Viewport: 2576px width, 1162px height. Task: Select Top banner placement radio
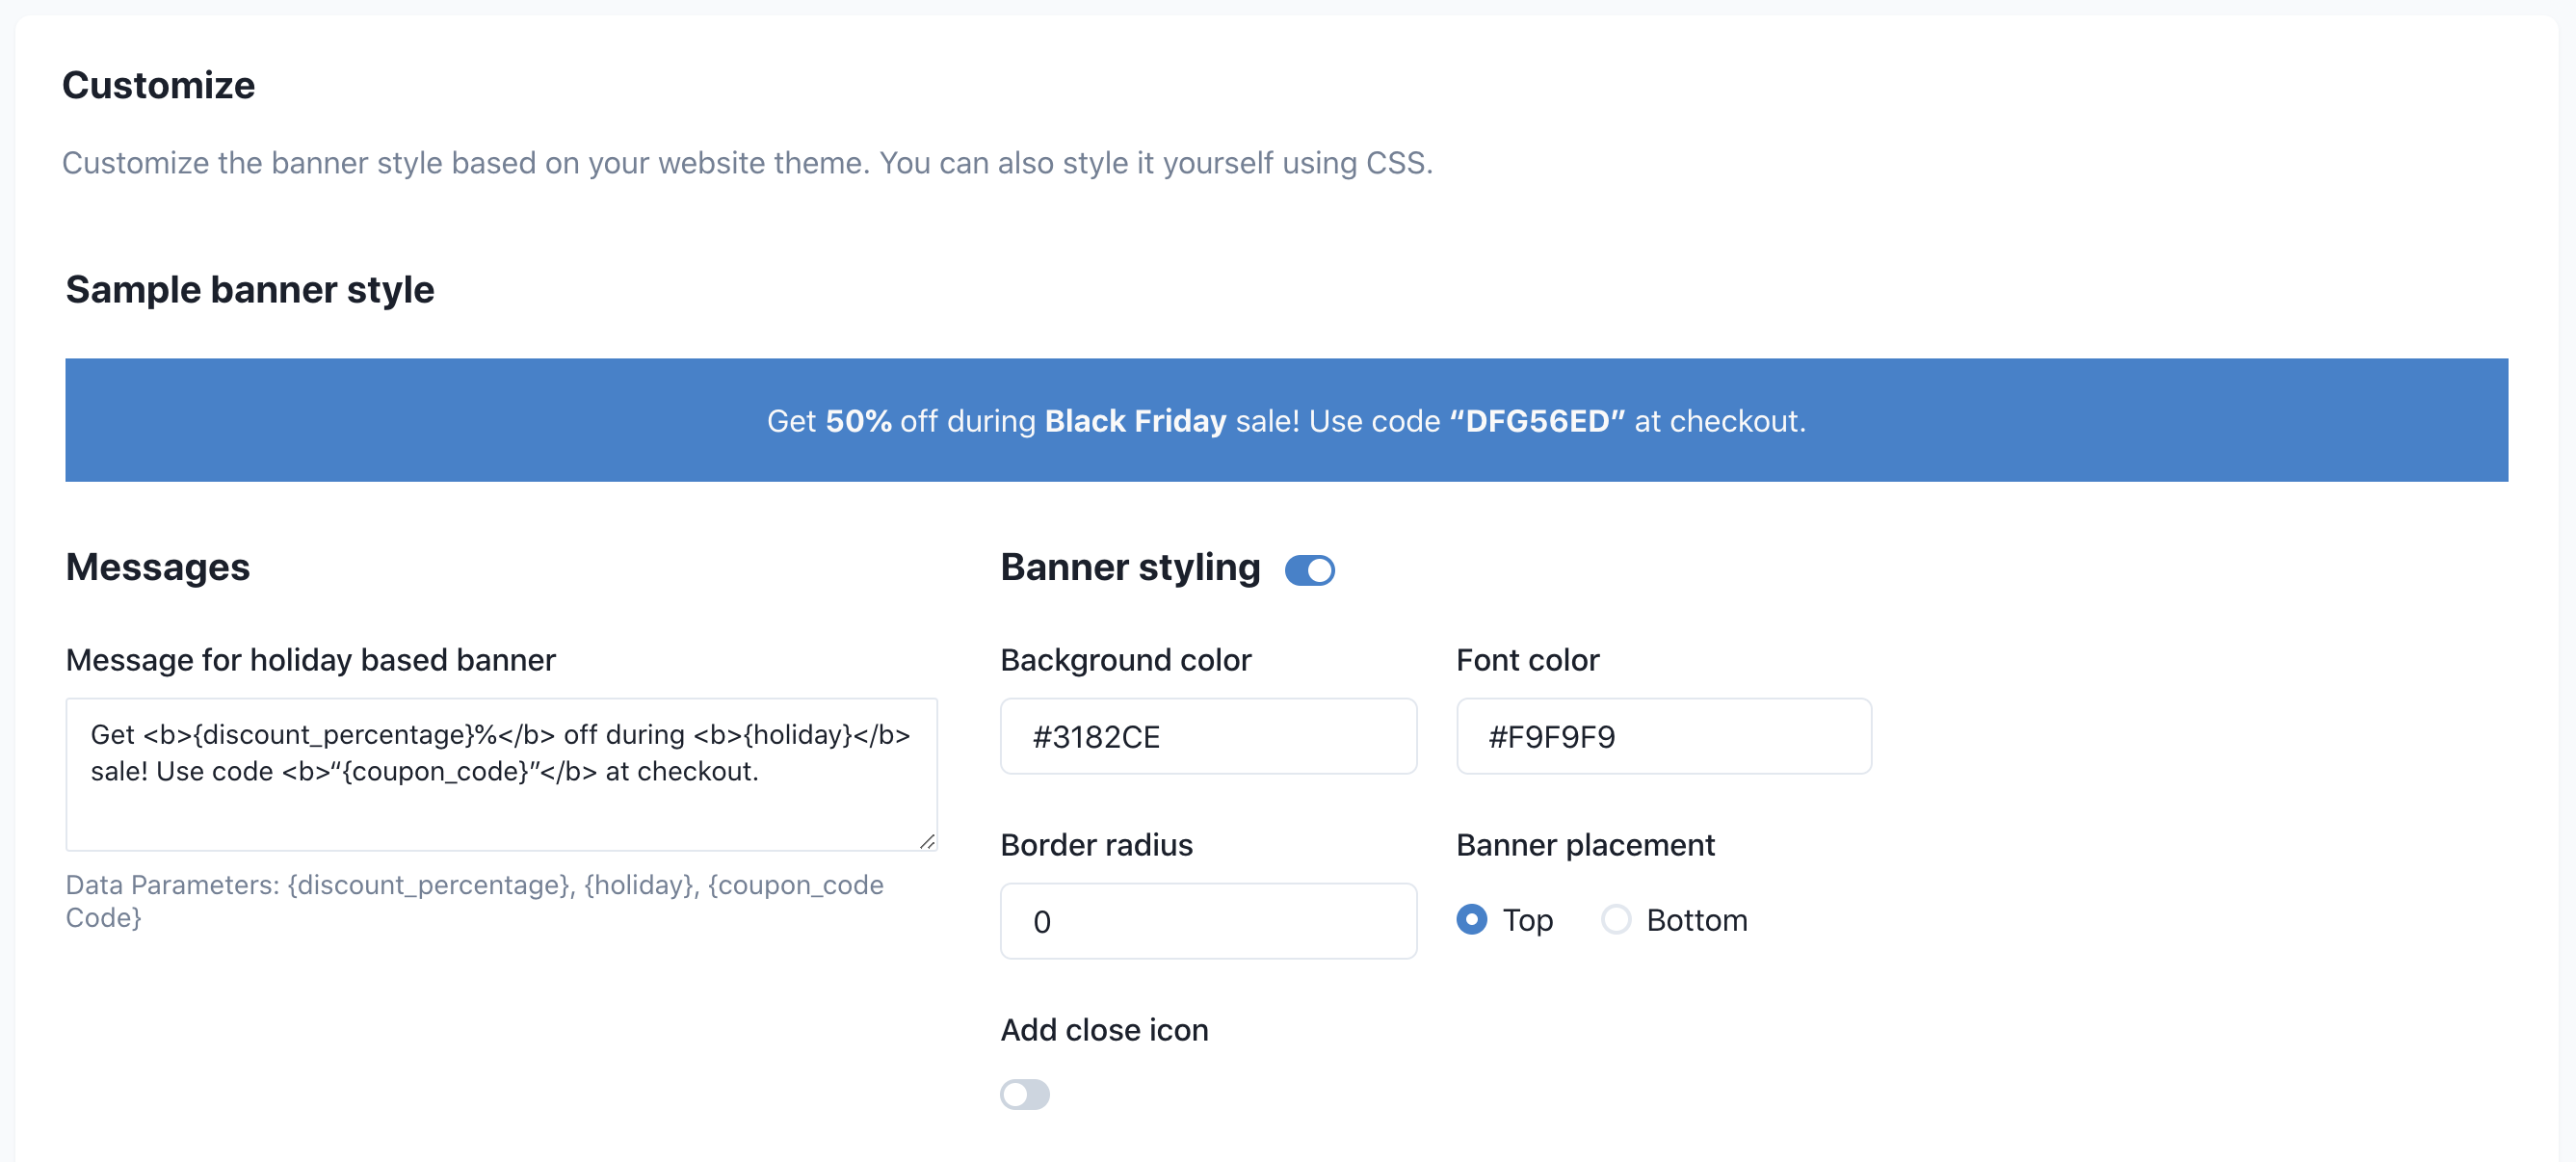tap(1472, 919)
